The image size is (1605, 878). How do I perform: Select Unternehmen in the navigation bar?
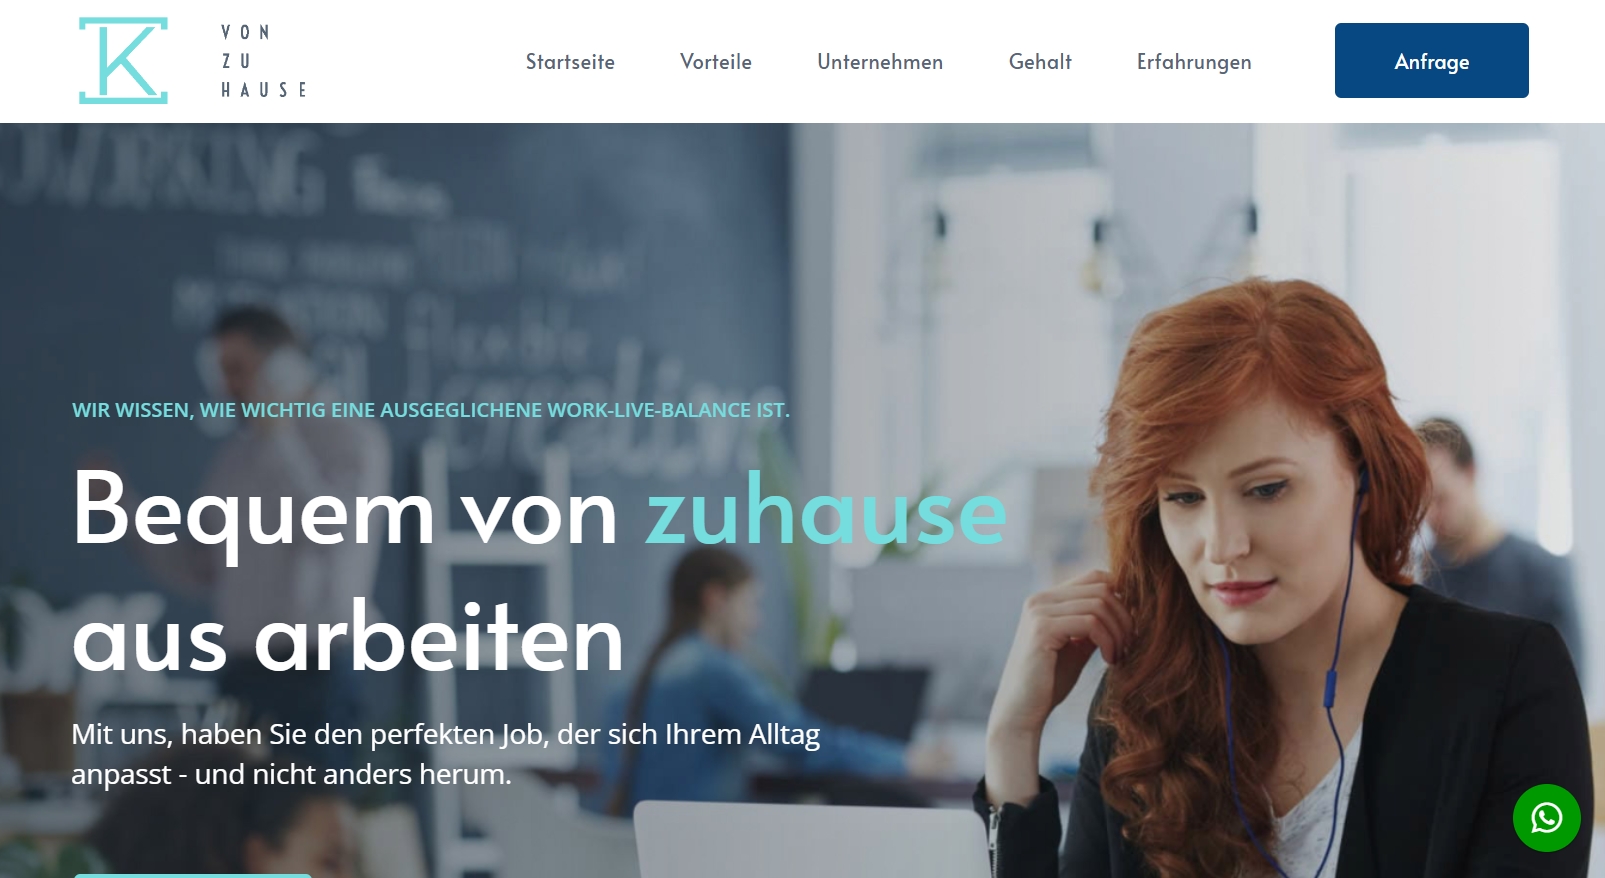tap(880, 62)
